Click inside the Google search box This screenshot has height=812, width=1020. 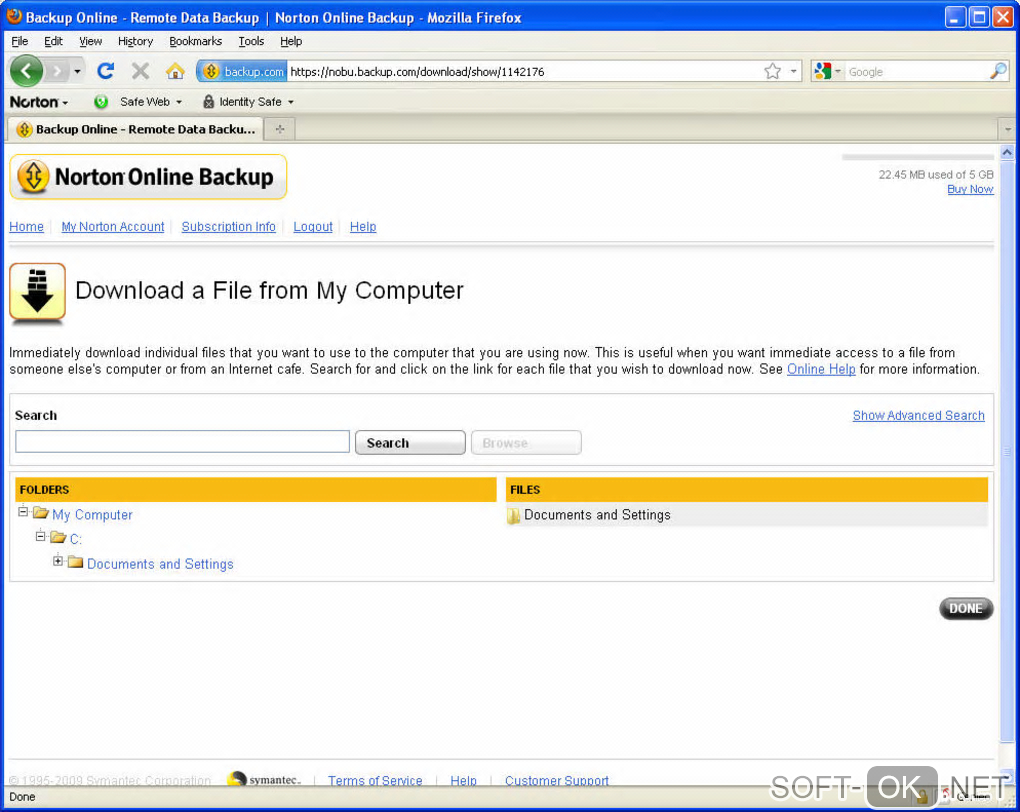coord(916,72)
